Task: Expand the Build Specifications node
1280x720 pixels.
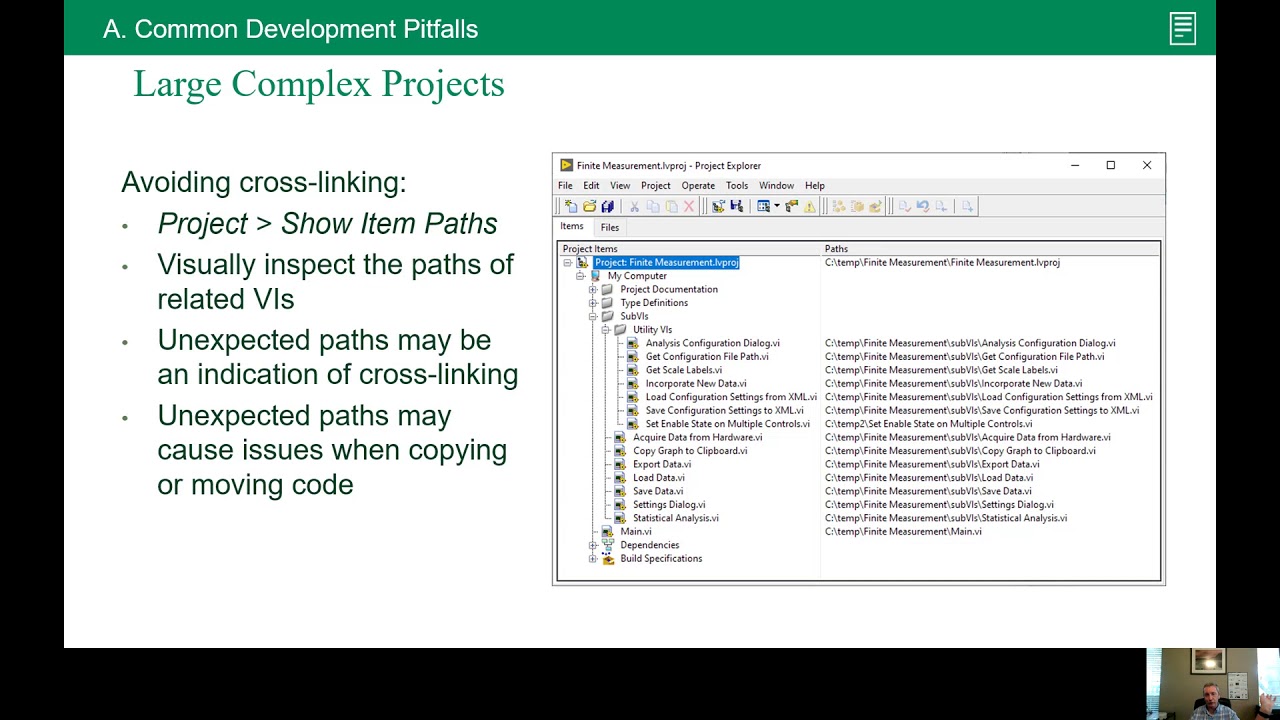Action: pyautogui.click(x=593, y=559)
